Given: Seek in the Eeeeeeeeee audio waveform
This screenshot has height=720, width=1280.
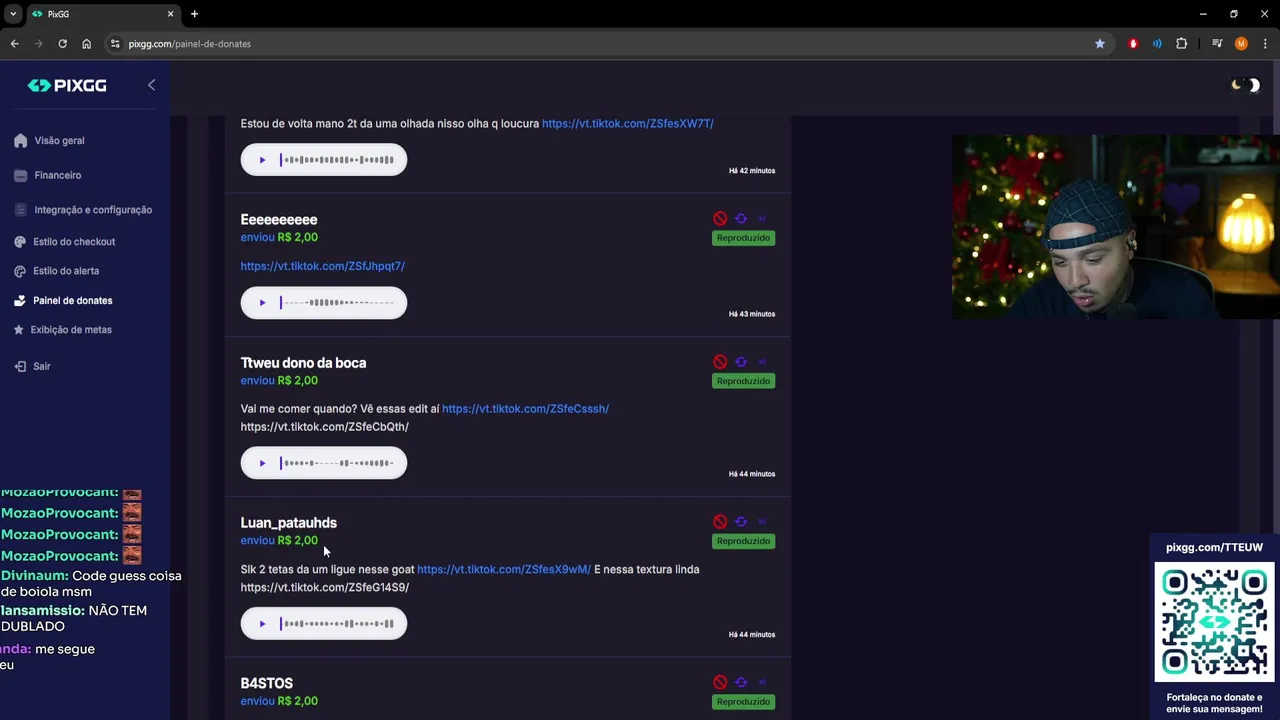Looking at the screenshot, I should click(x=337, y=303).
